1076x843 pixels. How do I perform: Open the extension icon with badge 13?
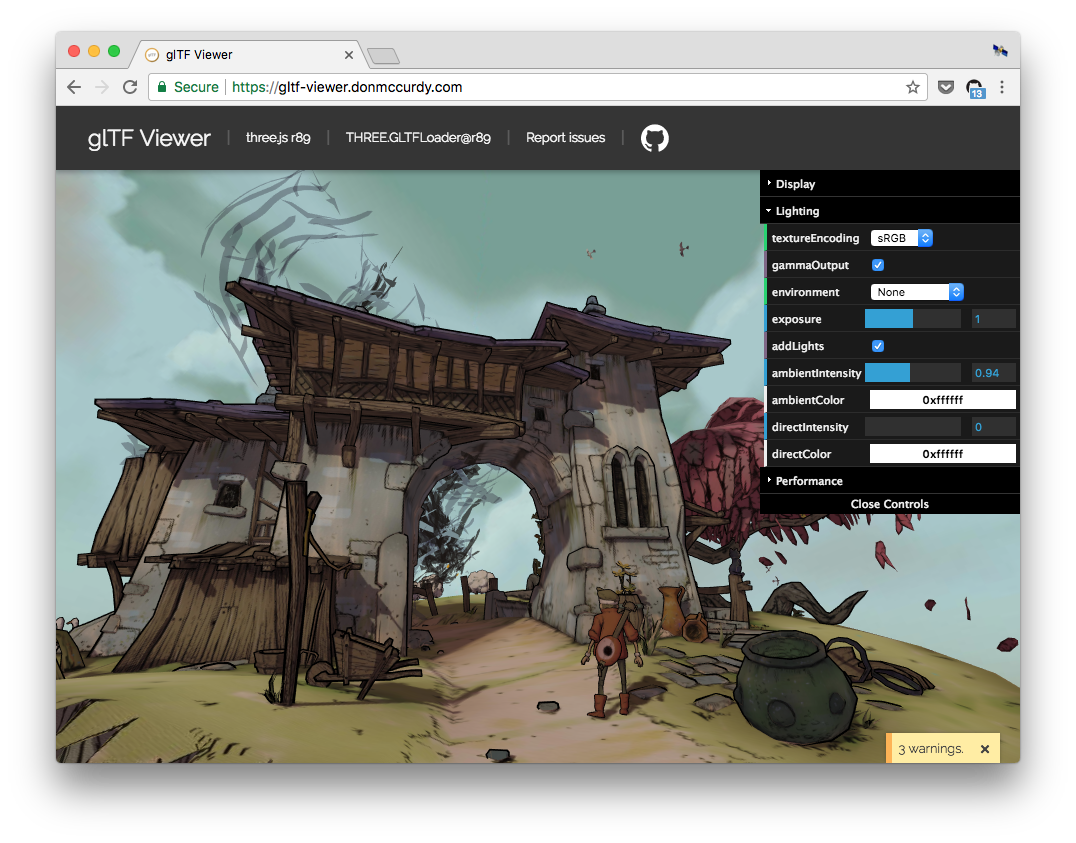(974, 88)
